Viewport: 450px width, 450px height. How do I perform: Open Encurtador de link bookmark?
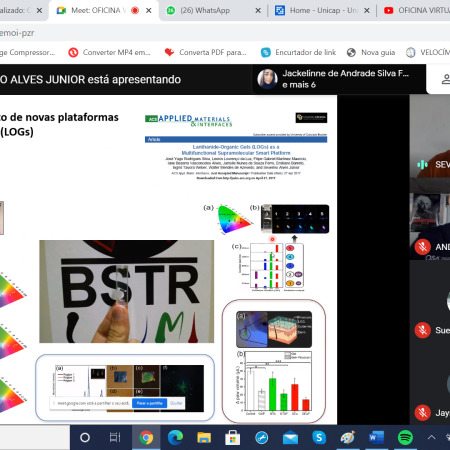pyautogui.click(x=299, y=52)
